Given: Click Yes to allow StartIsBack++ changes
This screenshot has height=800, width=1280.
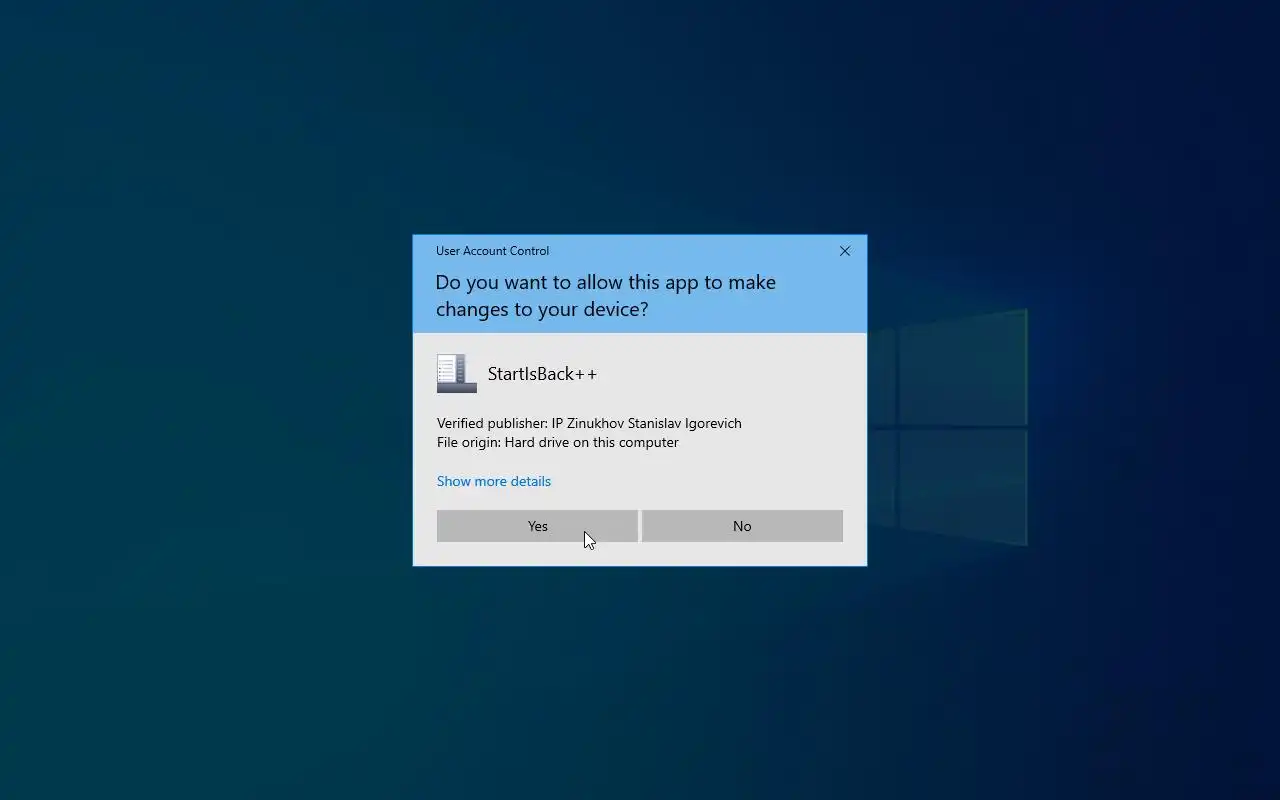Looking at the screenshot, I should tap(537, 526).
